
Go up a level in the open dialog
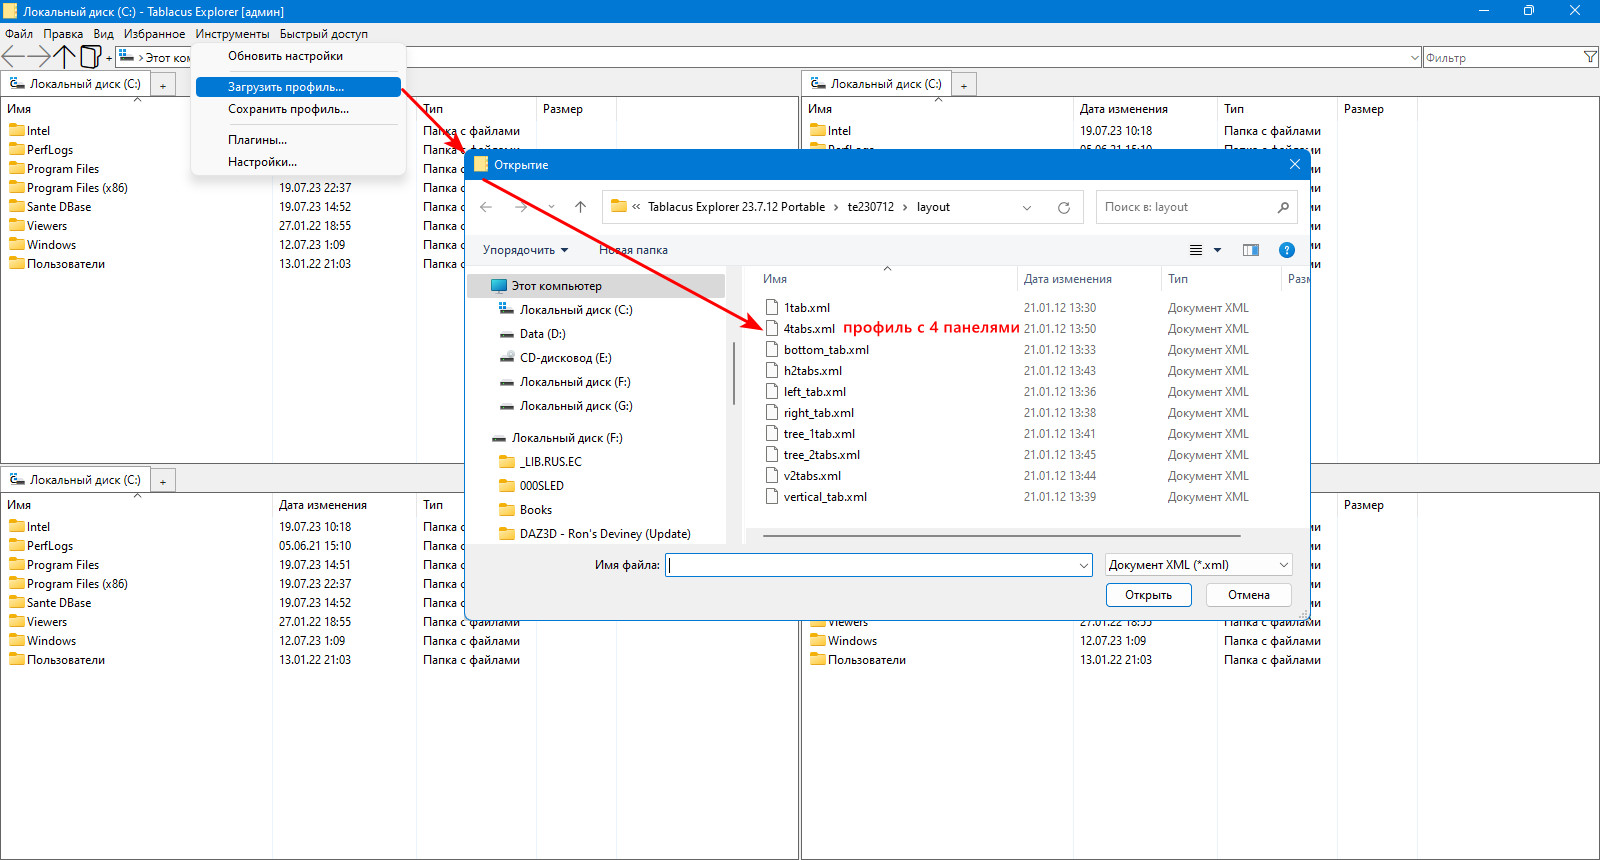click(580, 207)
